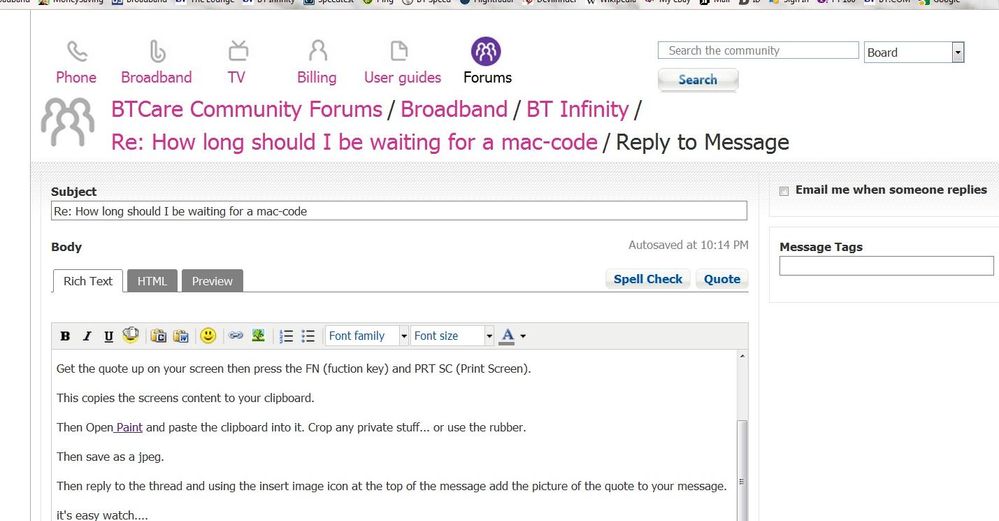
Task: Apply the text color A icon
Action: pos(507,336)
